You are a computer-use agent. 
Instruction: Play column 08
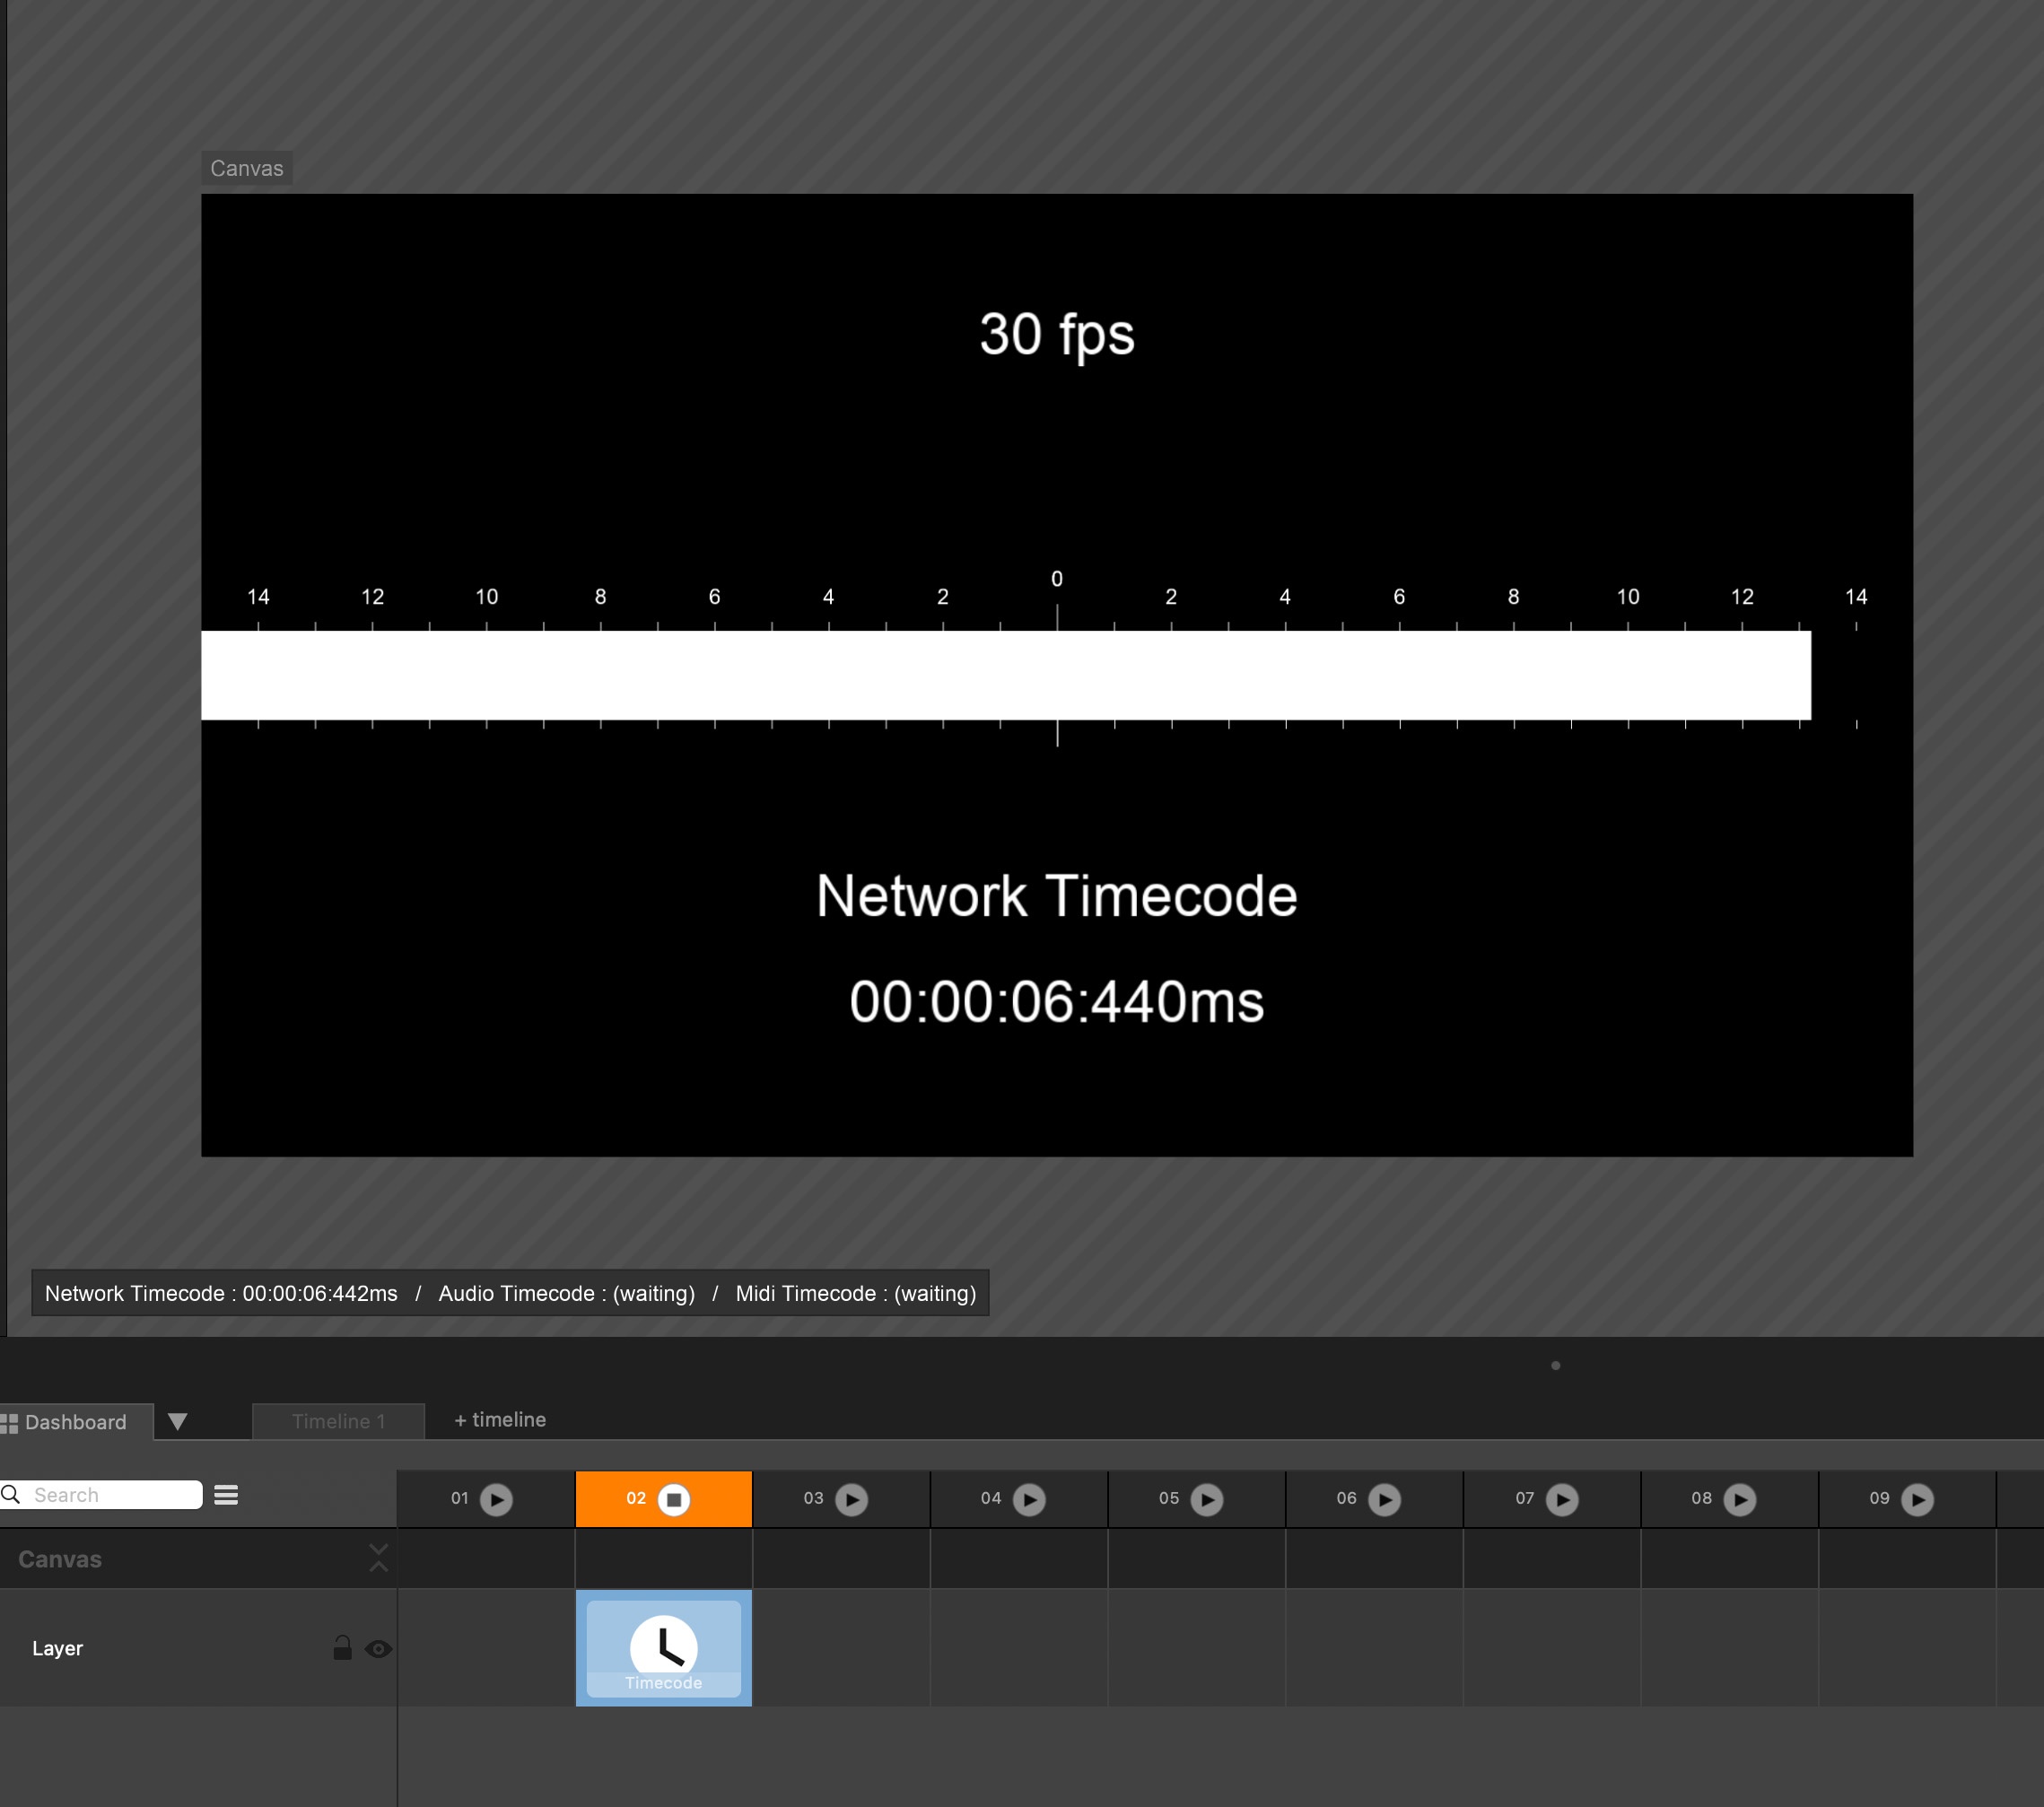[x=1740, y=1499]
